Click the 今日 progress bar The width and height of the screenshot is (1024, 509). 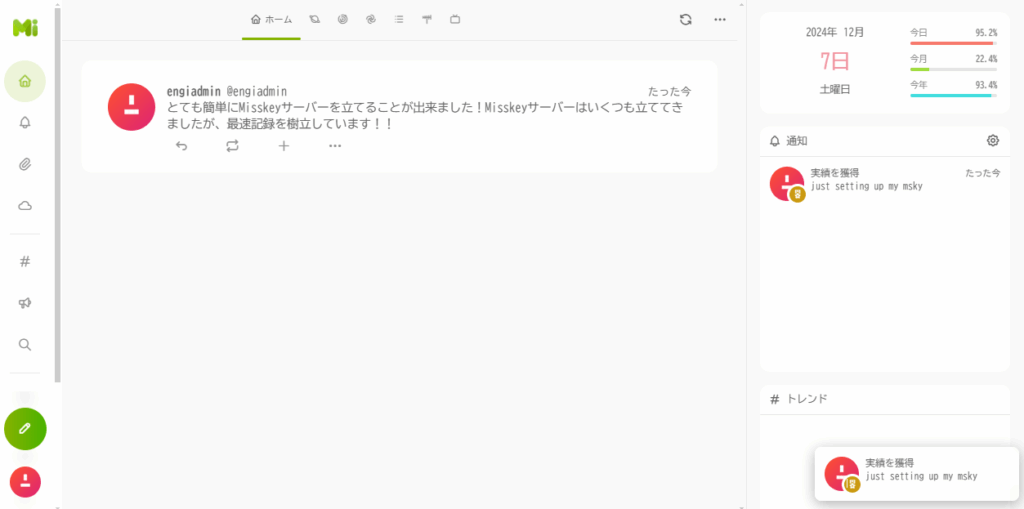[953, 43]
